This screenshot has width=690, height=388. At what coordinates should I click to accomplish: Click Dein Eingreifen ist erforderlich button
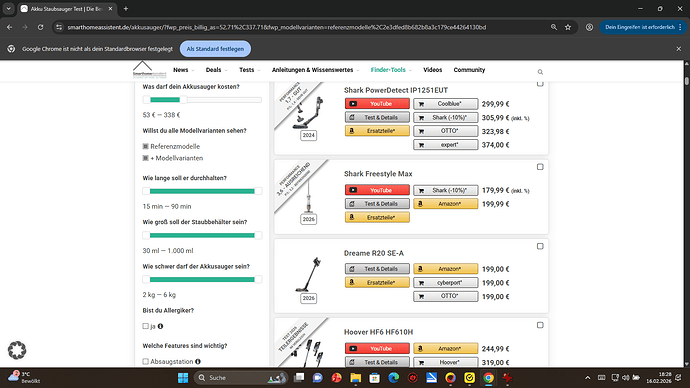pyautogui.click(x=642, y=27)
